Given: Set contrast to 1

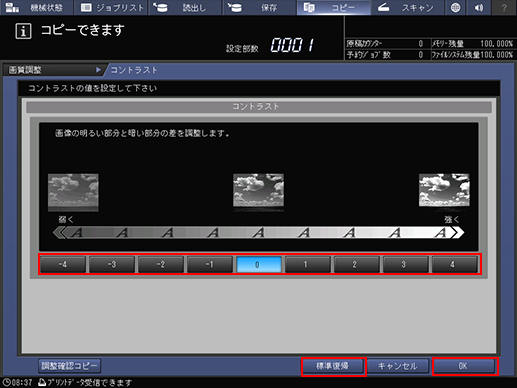Looking at the screenshot, I should coord(308,264).
